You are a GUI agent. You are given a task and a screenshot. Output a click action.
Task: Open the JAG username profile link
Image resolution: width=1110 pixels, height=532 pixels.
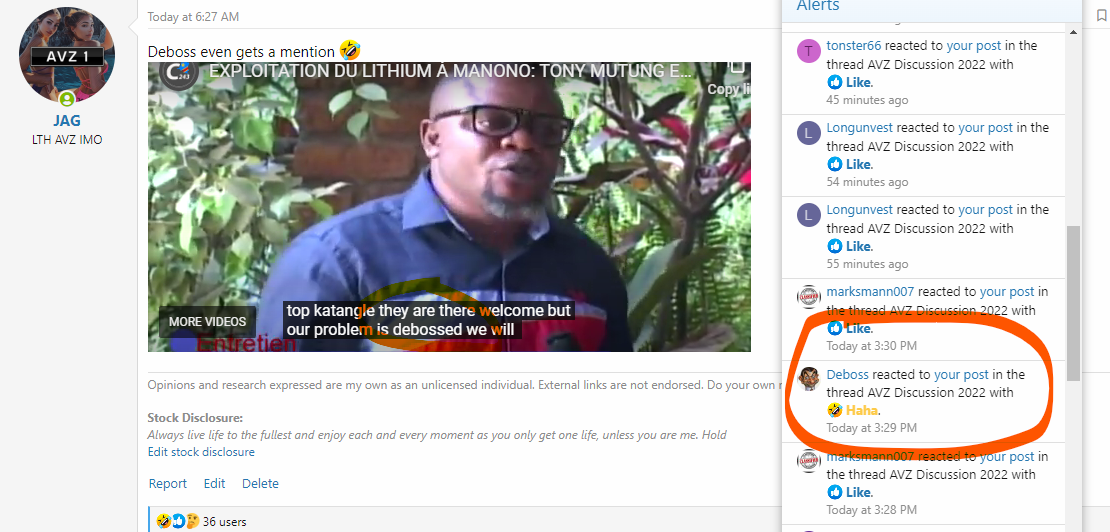coord(67,121)
